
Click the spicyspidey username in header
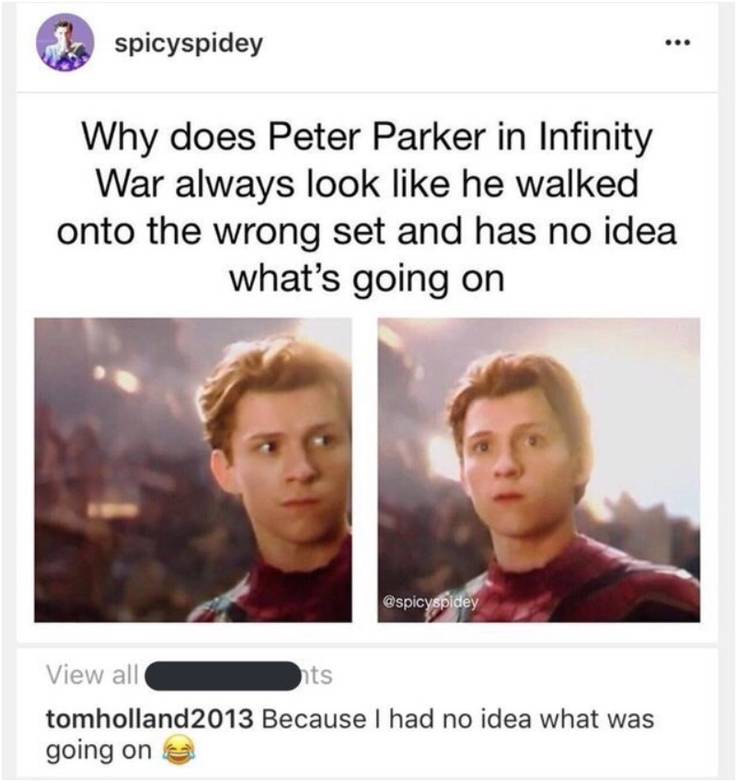point(190,45)
